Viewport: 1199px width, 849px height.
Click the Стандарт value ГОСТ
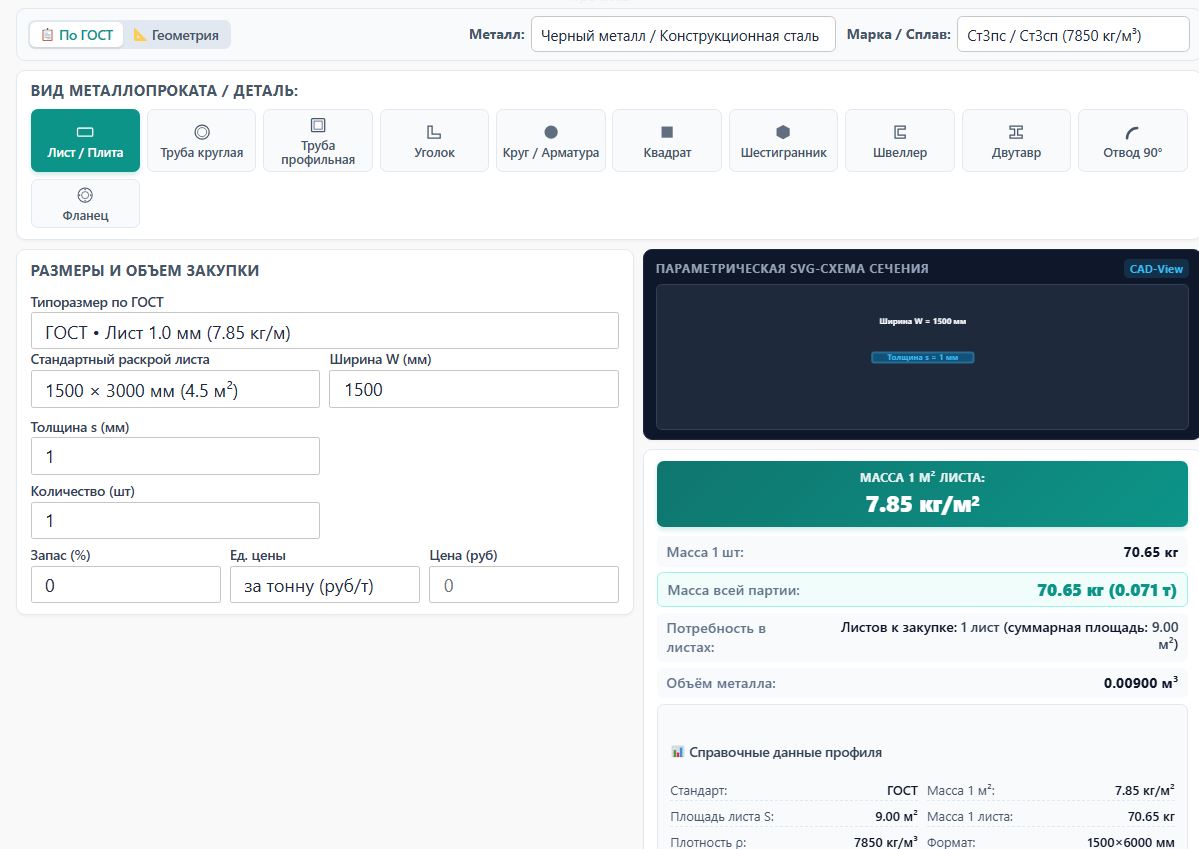pyautogui.click(x=902, y=791)
